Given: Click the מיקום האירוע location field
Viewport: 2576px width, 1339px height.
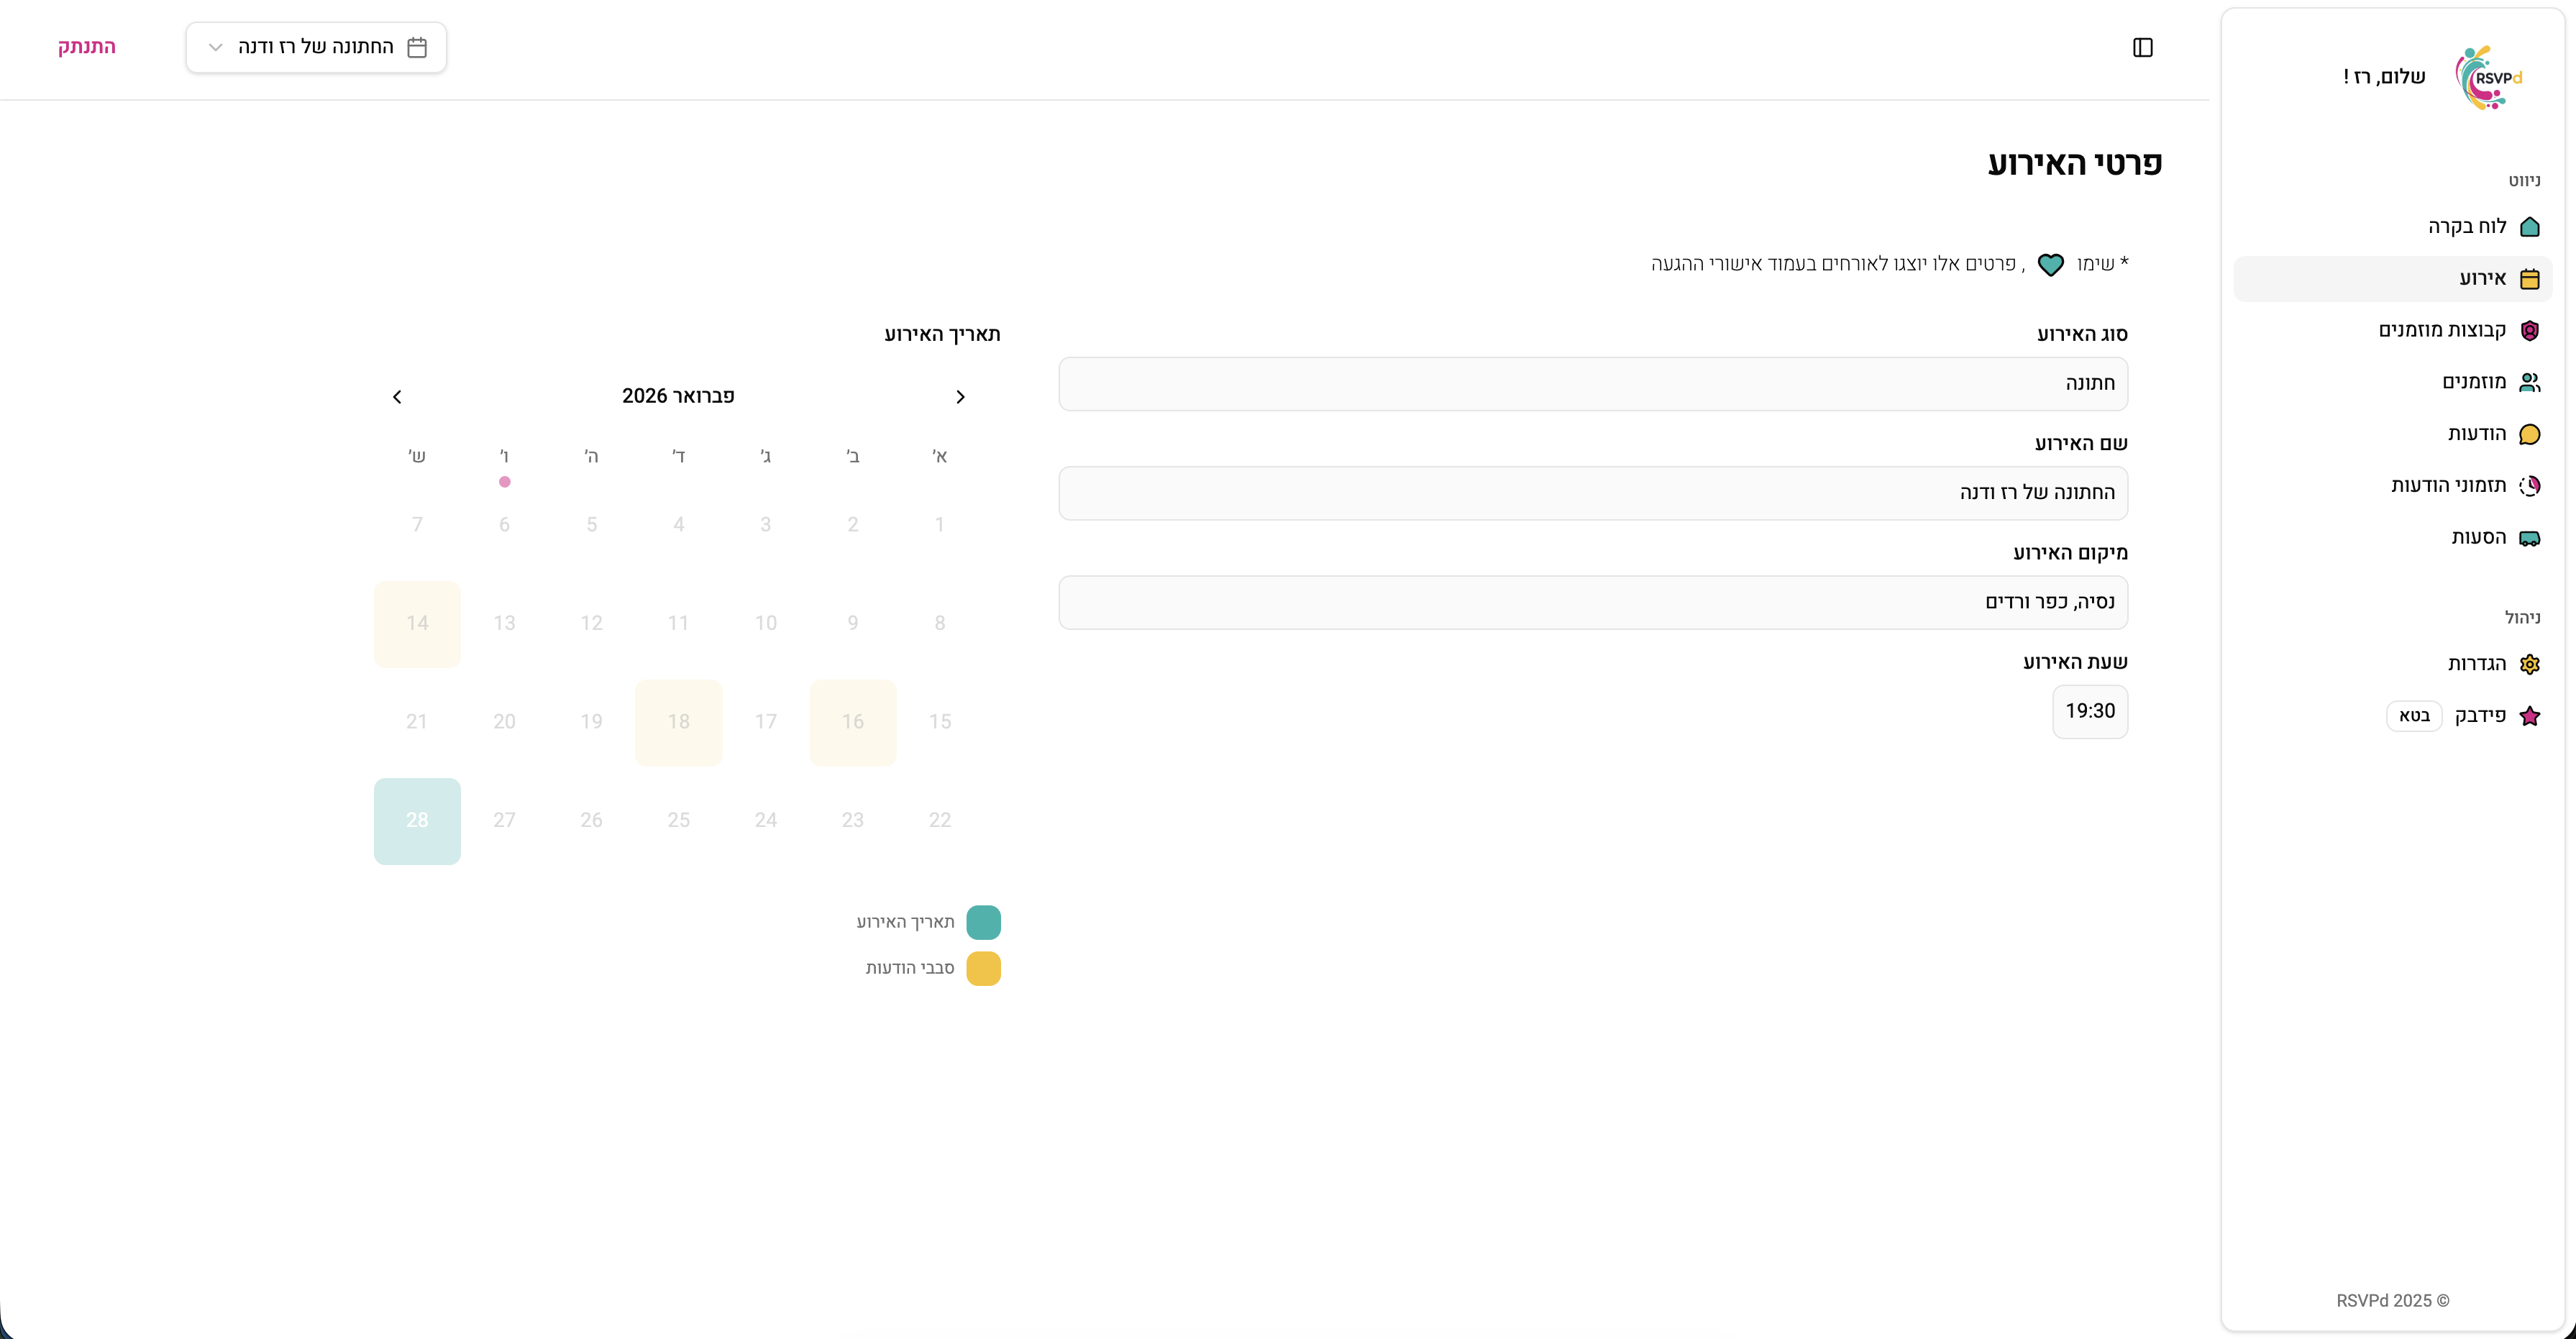Looking at the screenshot, I should pyautogui.click(x=1592, y=602).
